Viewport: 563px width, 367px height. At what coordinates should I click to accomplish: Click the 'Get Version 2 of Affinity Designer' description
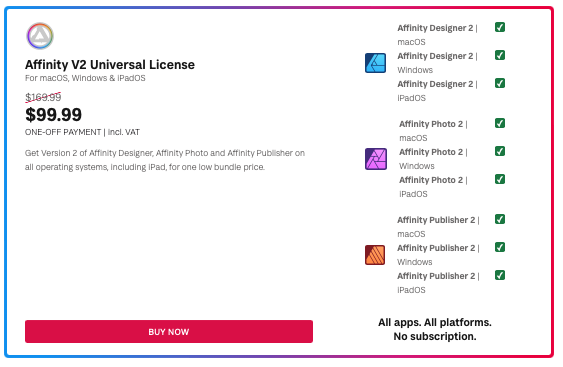point(165,160)
